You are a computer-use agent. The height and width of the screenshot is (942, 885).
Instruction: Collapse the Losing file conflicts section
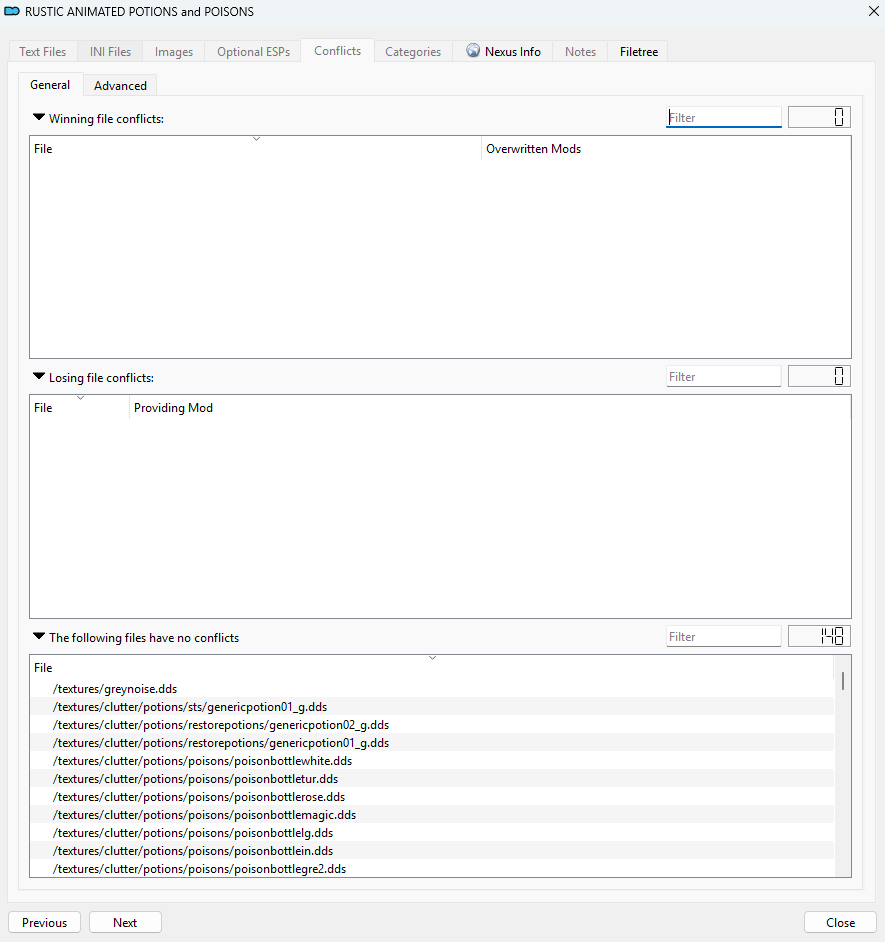coord(39,377)
